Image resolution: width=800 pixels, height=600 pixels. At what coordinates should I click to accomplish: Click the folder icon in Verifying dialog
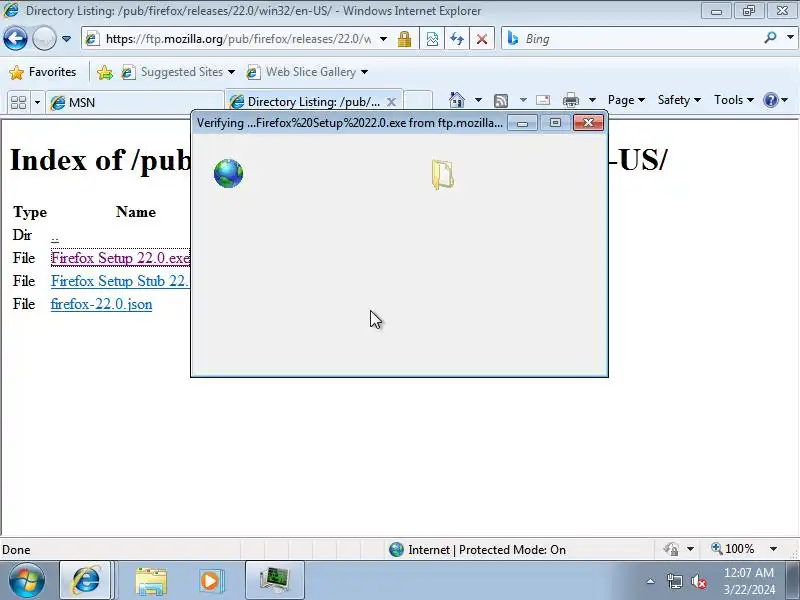point(442,174)
